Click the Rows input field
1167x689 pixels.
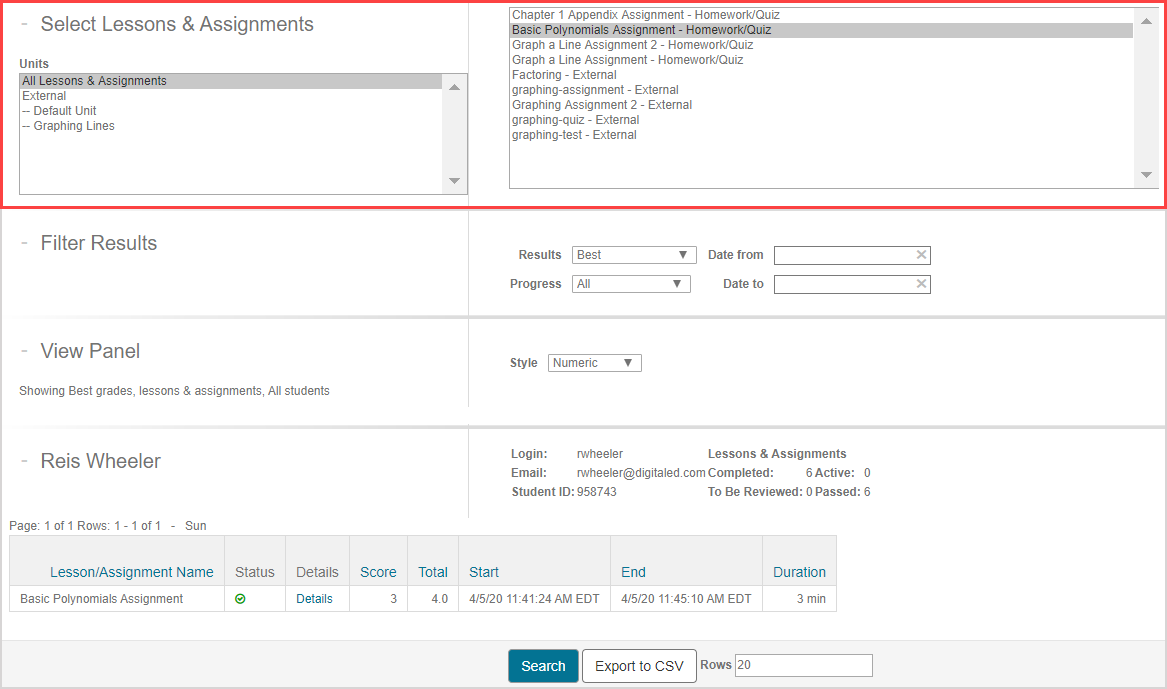803,665
